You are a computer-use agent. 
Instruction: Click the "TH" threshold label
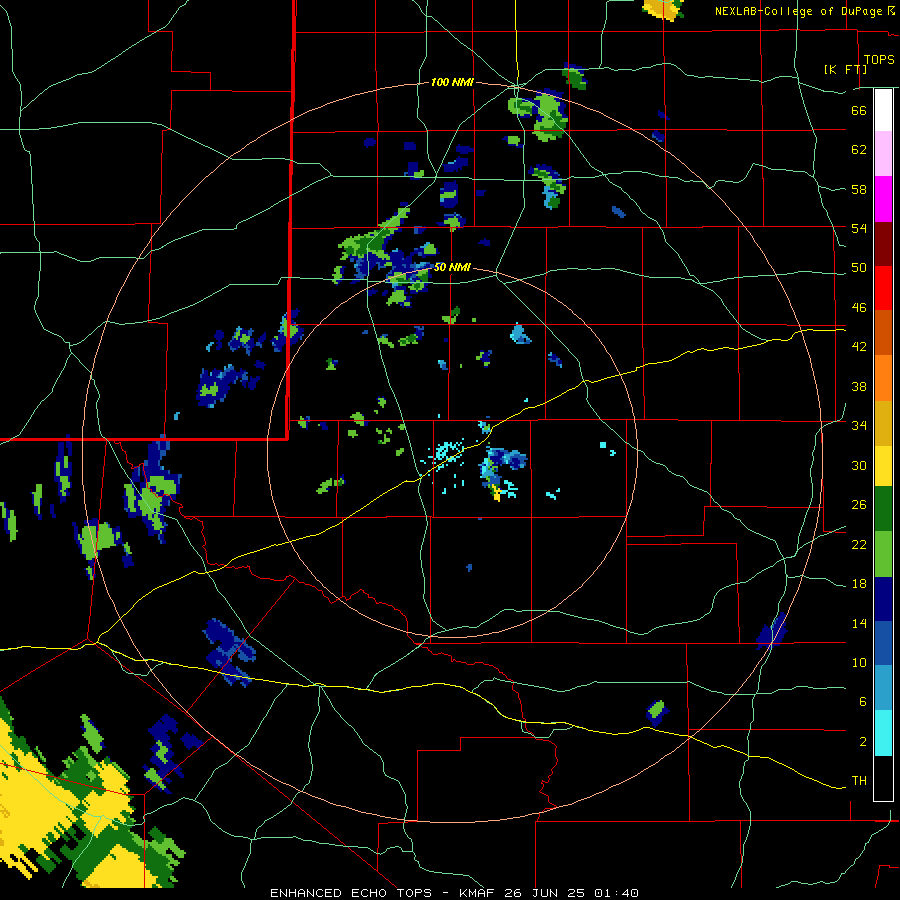[859, 781]
